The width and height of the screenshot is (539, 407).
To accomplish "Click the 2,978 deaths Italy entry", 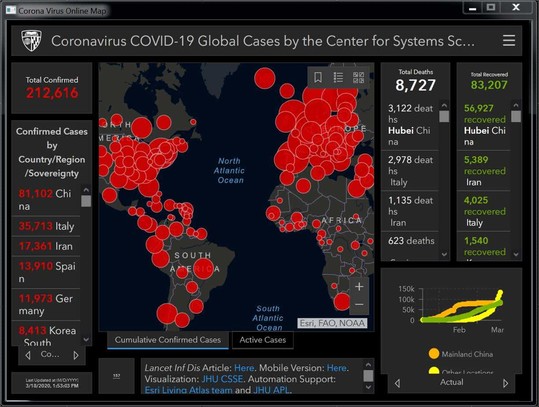I will pos(410,171).
